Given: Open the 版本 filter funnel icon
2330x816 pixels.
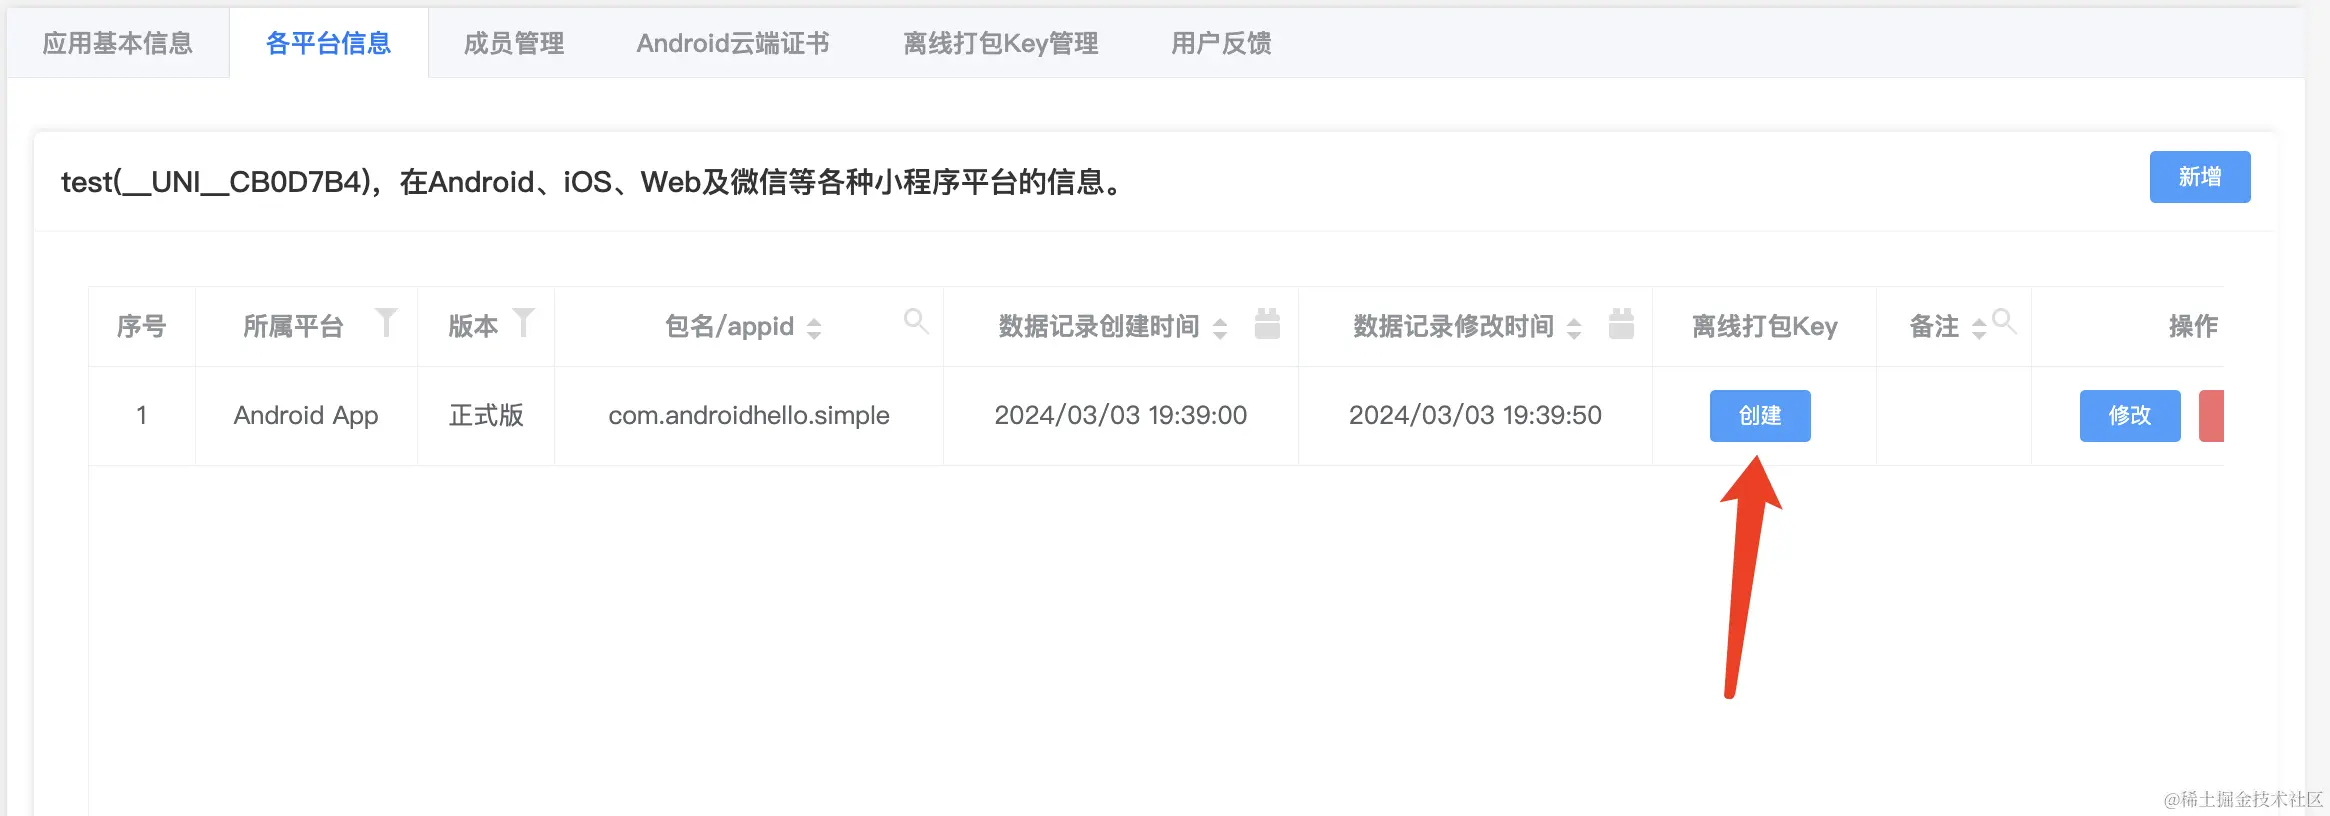Looking at the screenshot, I should point(523,323).
